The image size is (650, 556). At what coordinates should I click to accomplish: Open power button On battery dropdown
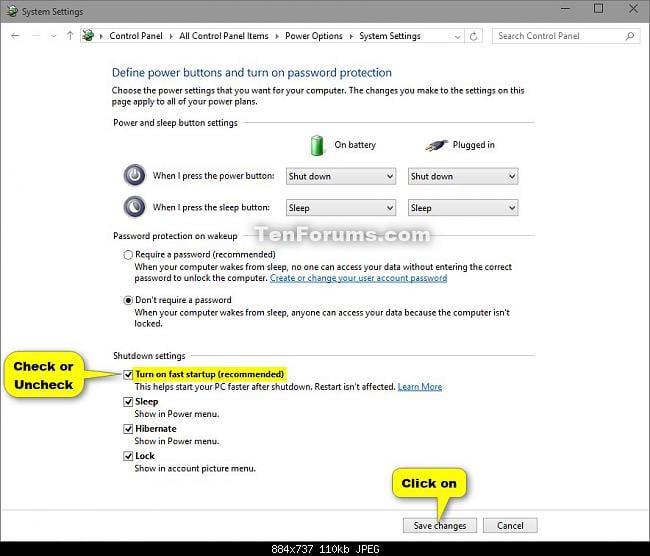[x=341, y=176]
